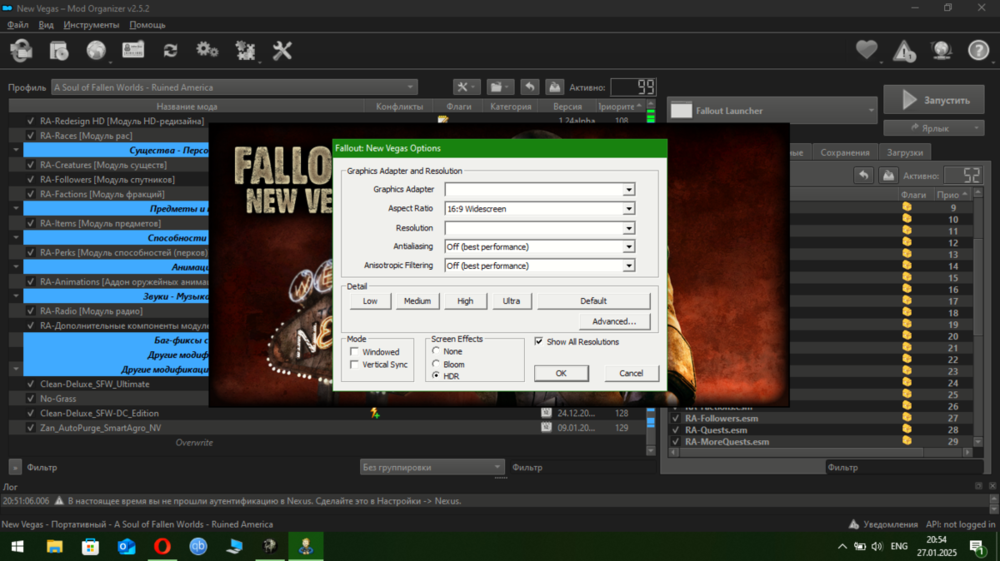Click create backup icon above mod list
1000x561 pixels.
(x=555, y=87)
